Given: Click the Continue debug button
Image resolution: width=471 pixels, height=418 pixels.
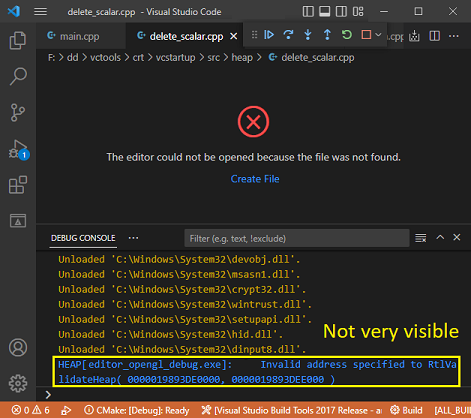Looking at the screenshot, I should [269, 35].
